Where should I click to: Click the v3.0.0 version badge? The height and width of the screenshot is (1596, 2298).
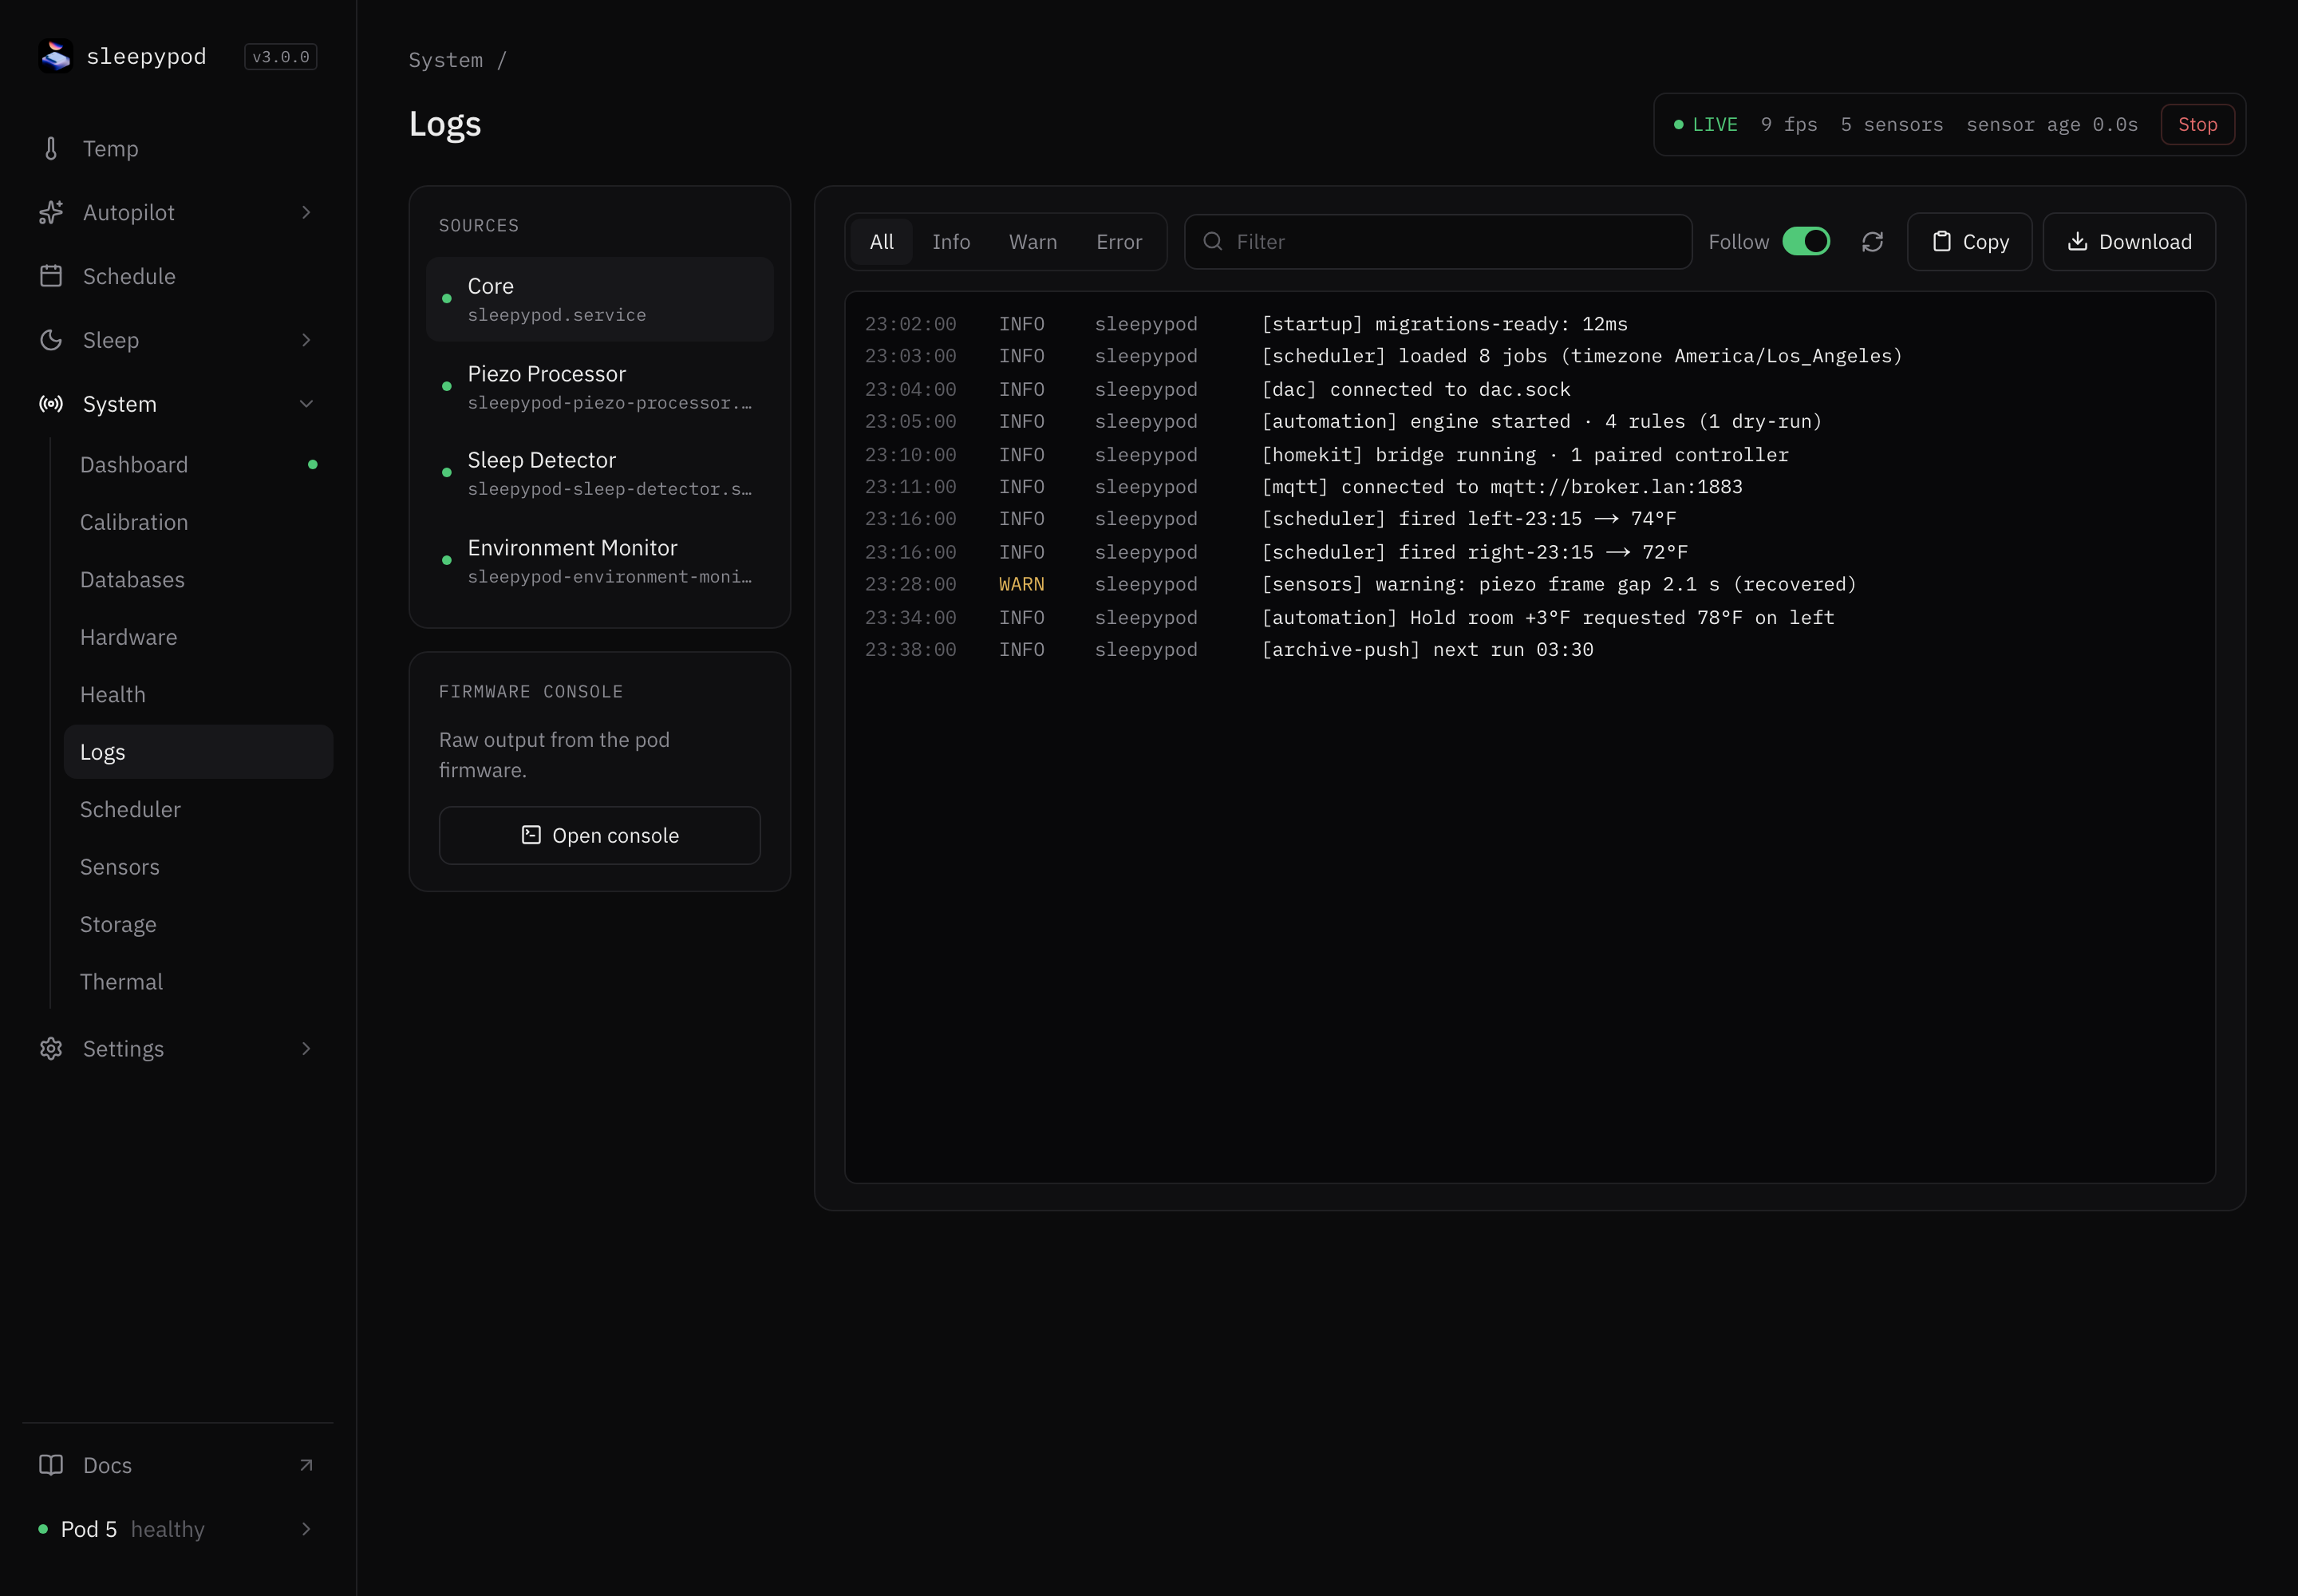pyautogui.click(x=281, y=57)
